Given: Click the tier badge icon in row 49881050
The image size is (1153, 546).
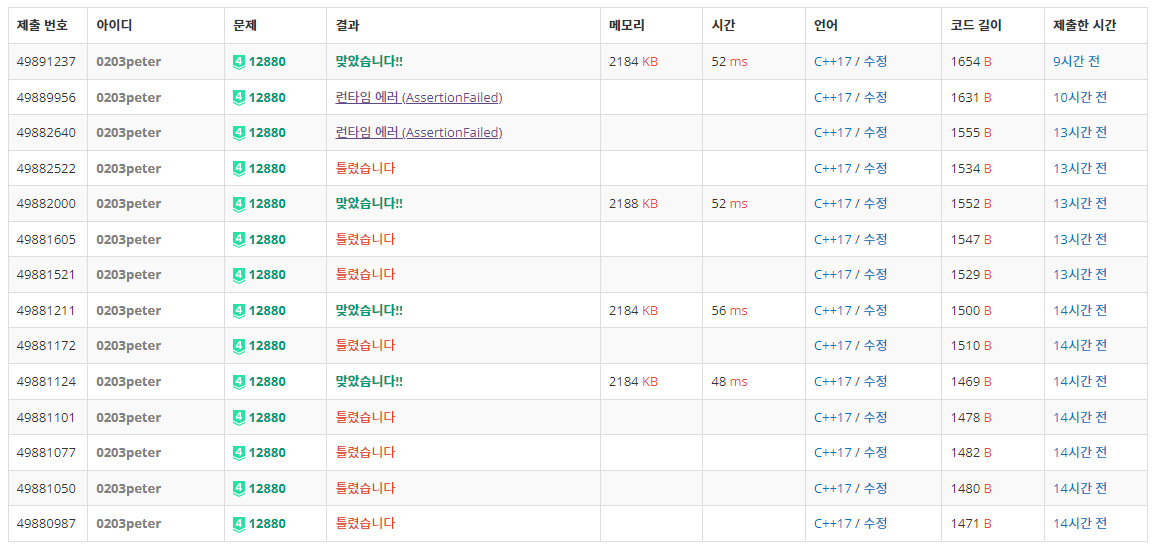Looking at the screenshot, I should pyautogui.click(x=238, y=488).
